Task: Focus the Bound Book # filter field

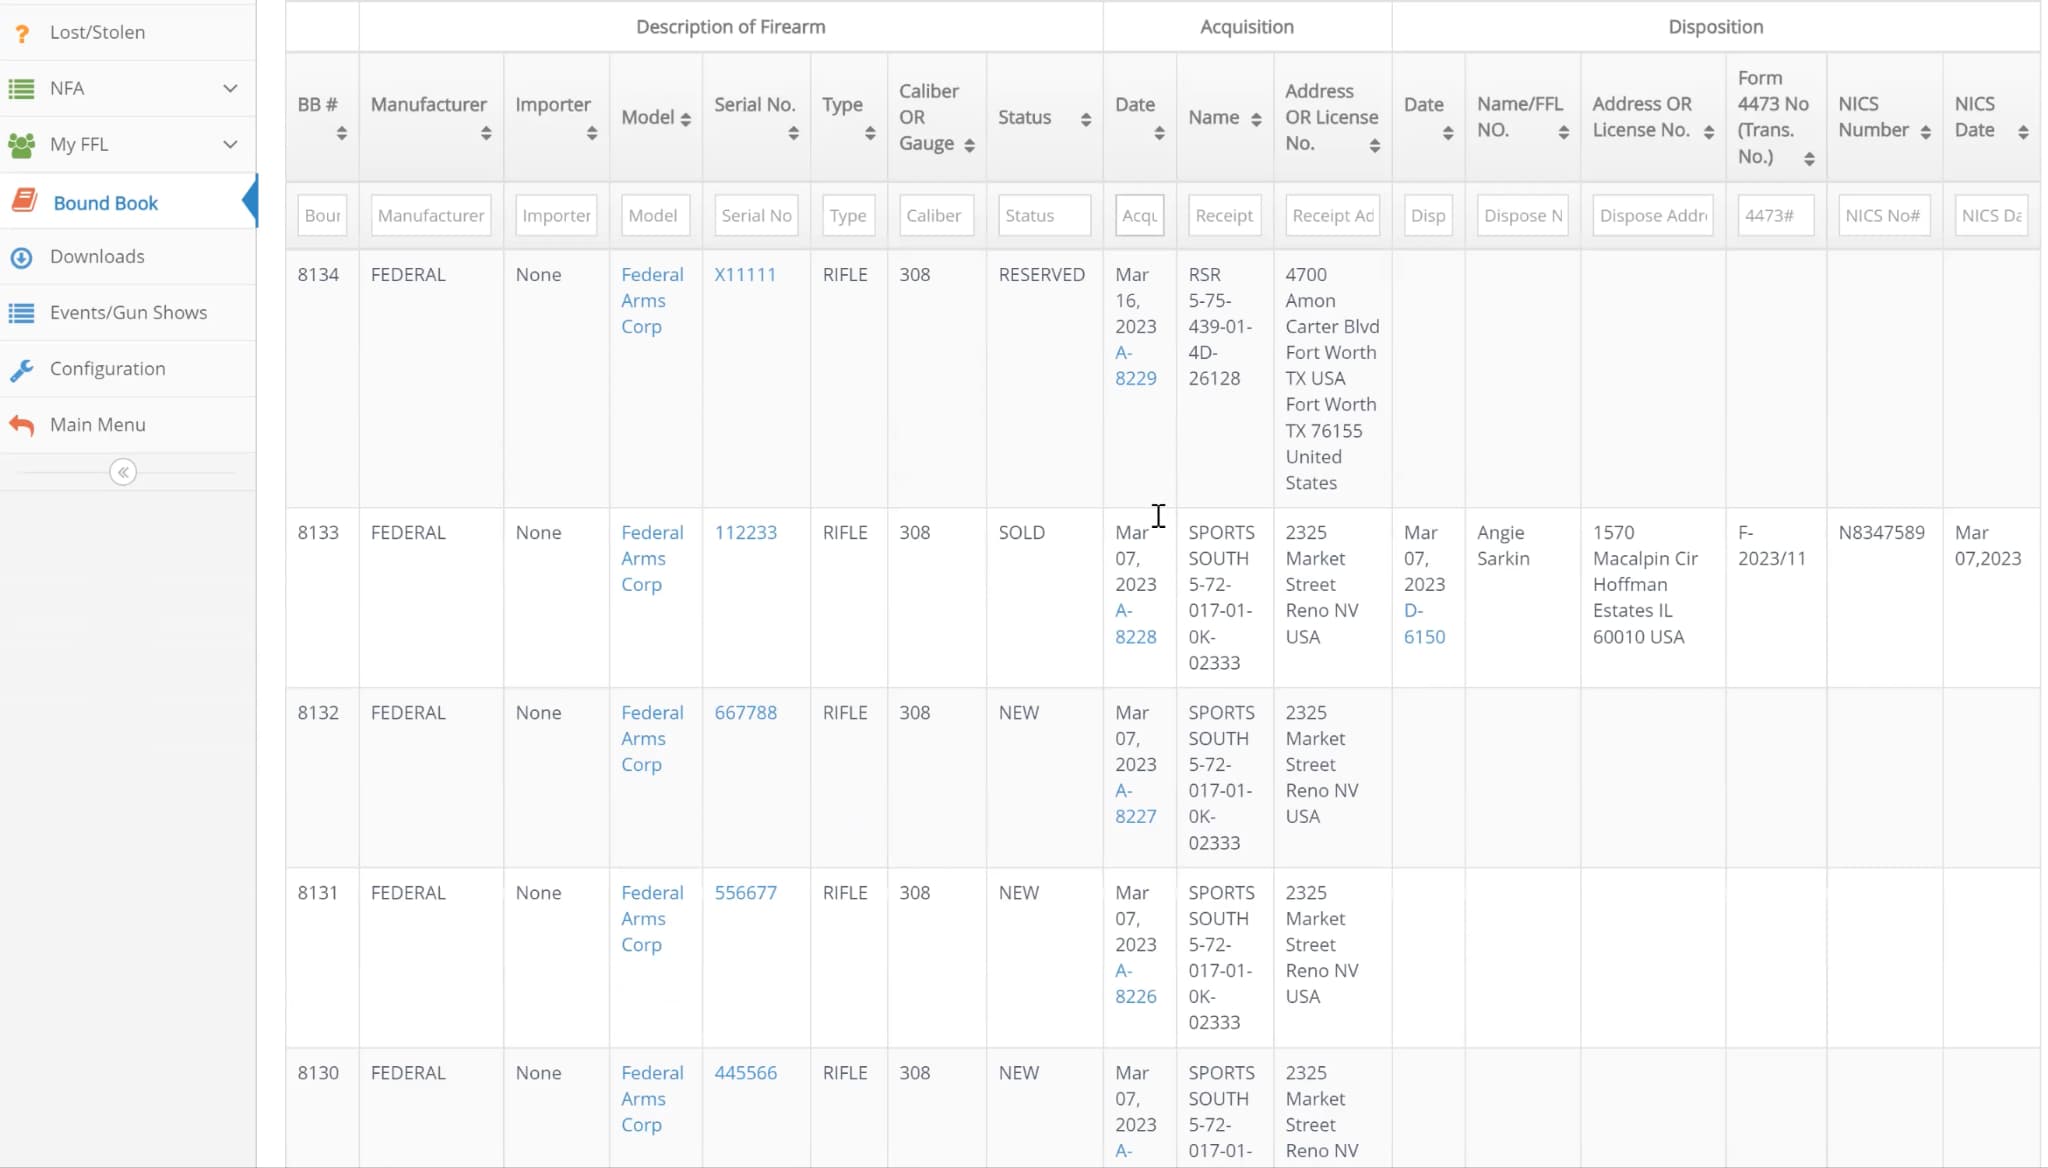Action: [x=322, y=216]
